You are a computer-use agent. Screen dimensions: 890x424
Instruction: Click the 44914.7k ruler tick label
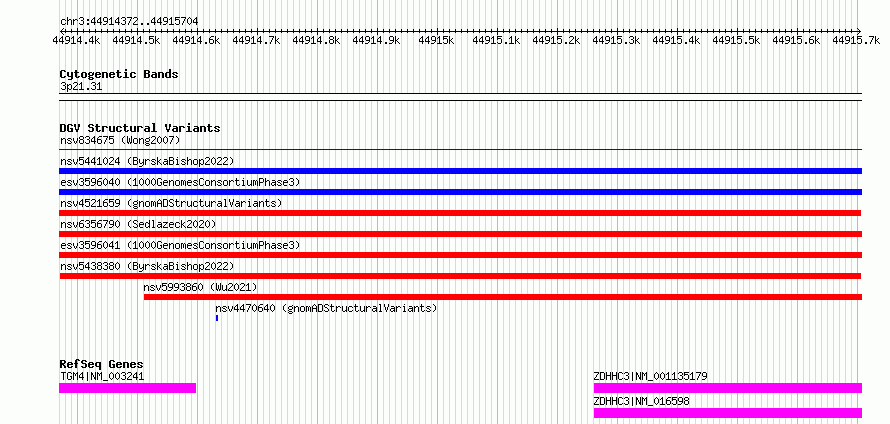[257, 41]
